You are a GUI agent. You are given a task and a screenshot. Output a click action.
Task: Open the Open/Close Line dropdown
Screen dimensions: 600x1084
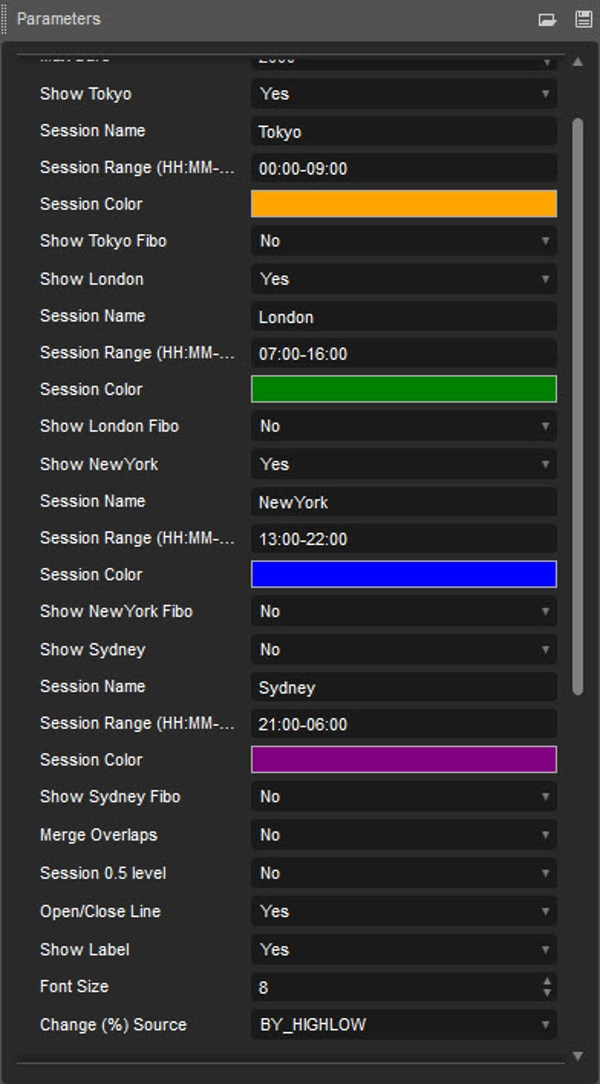coord(404,910)
